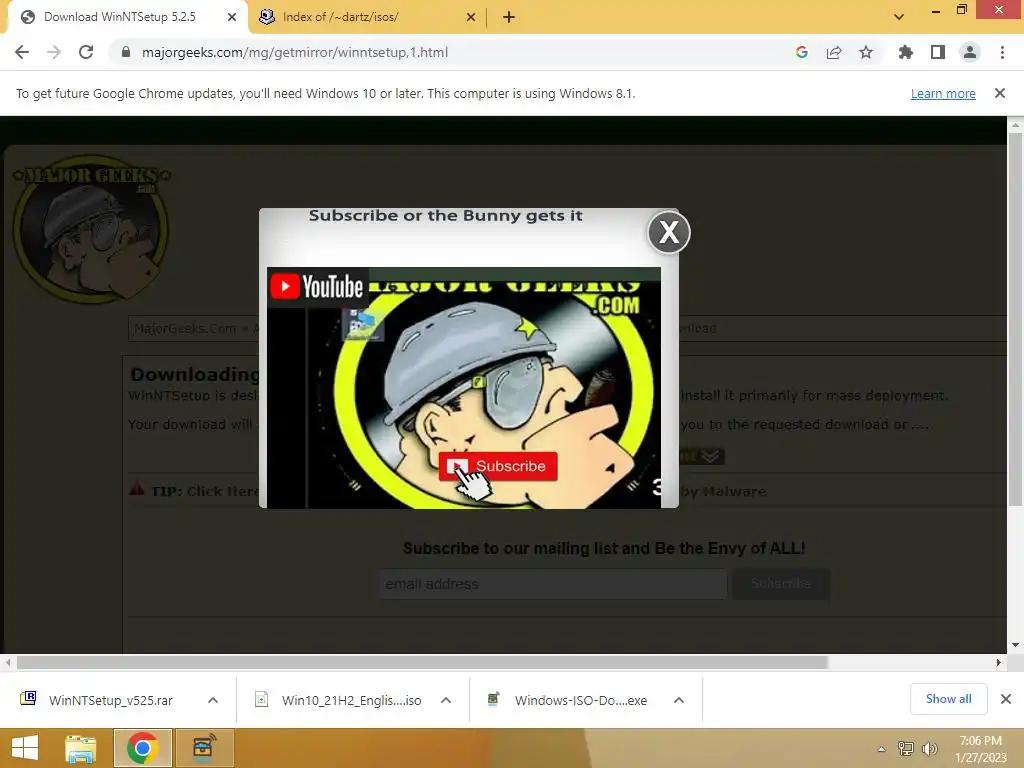1024x768 pixels.
Task: Close the Subscribe popup with X
Action: [669, 232]
